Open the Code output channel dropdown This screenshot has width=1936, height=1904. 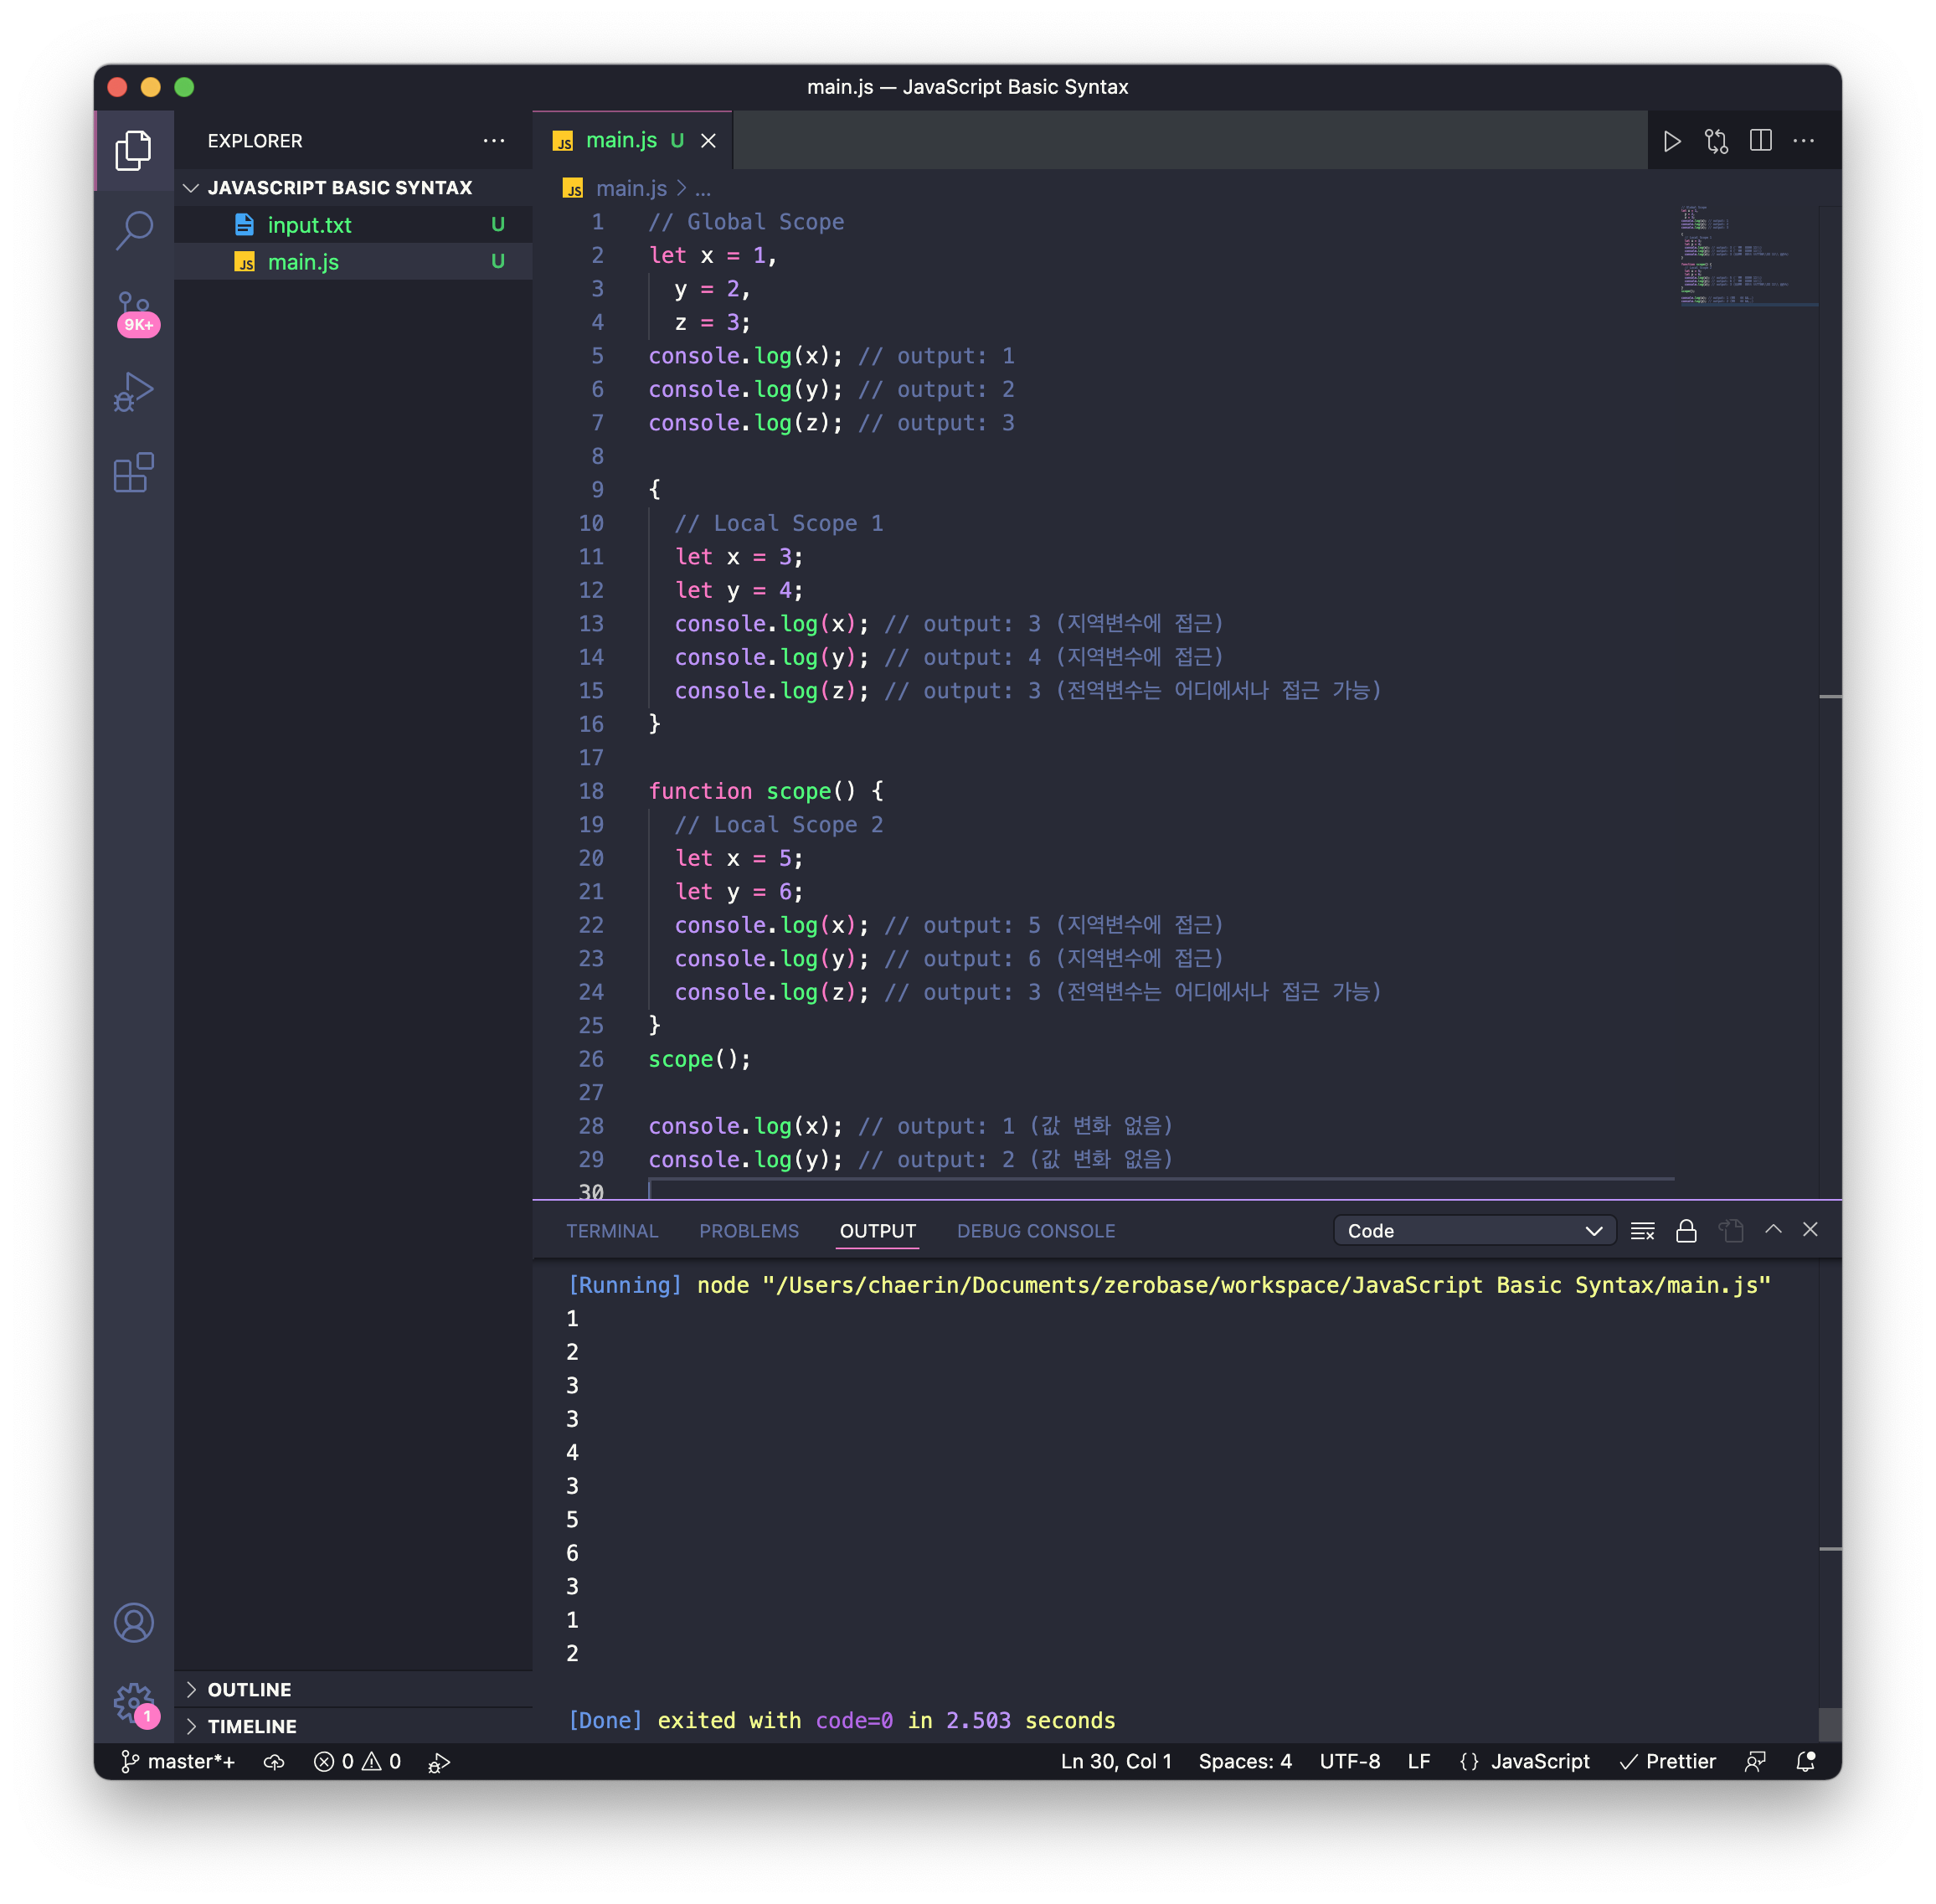coord(1474,1231)
